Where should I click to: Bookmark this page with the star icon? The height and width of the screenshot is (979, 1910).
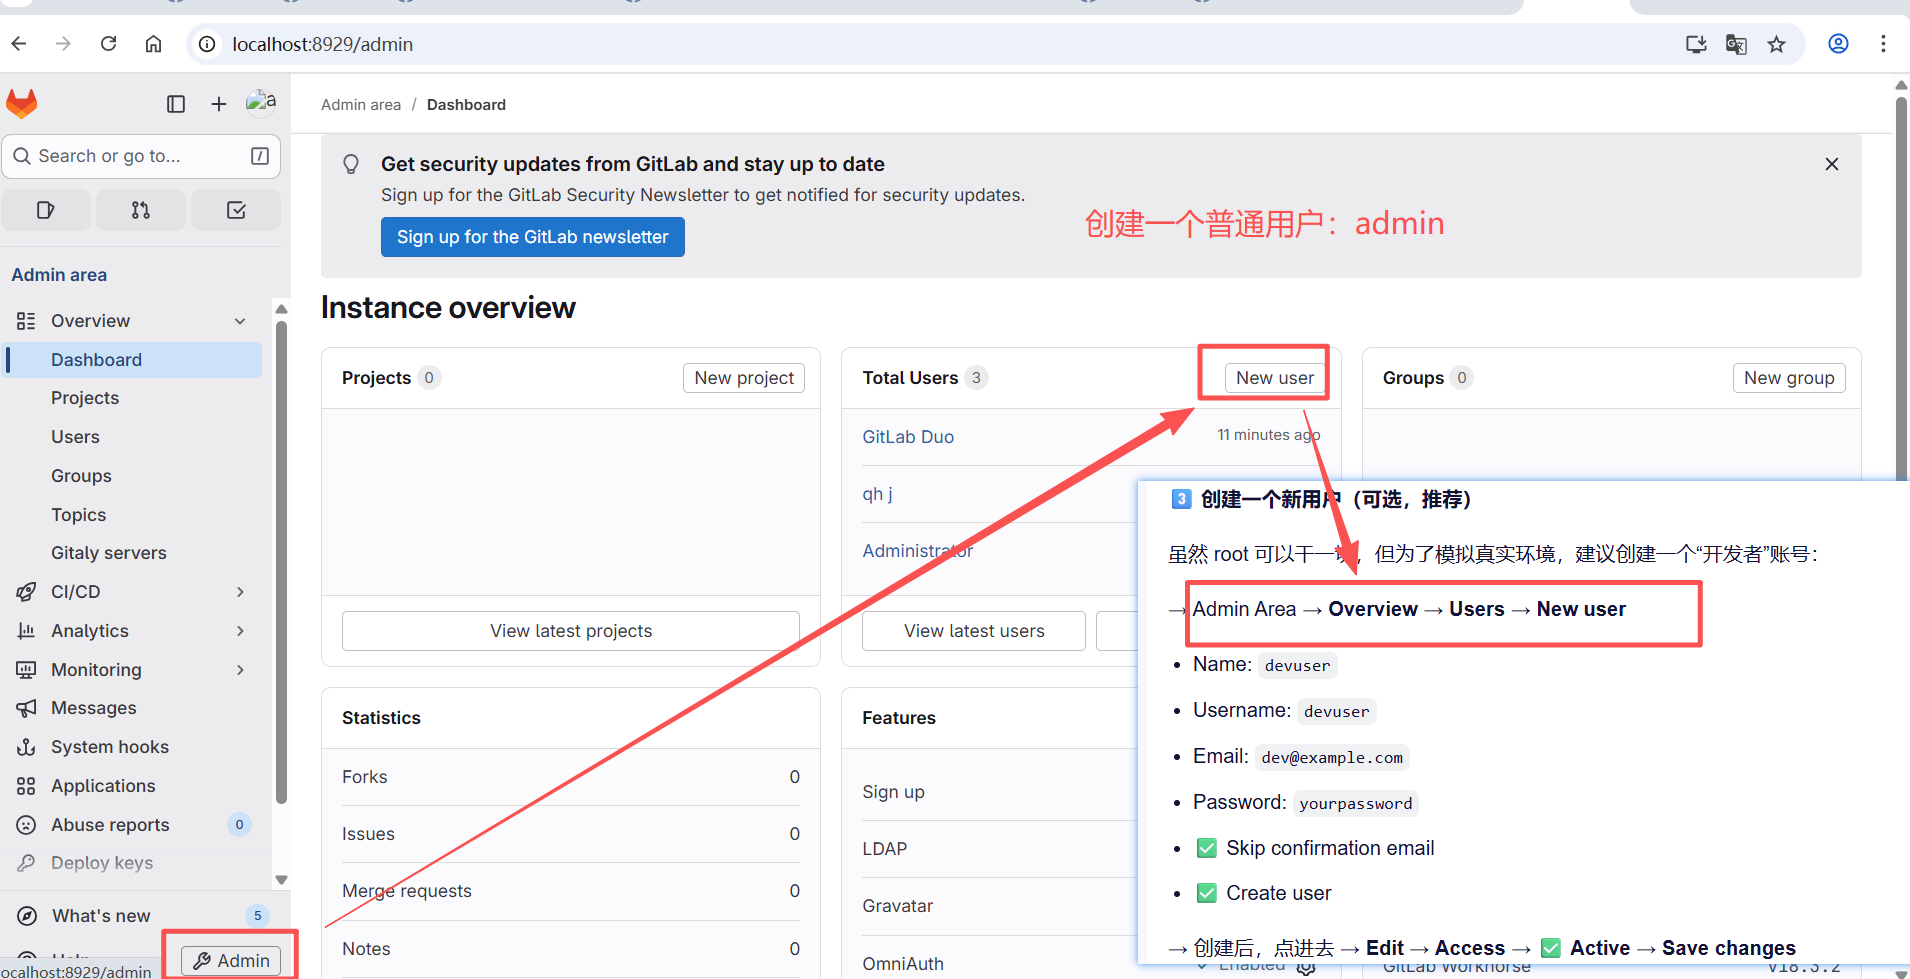pos(1776,44)
